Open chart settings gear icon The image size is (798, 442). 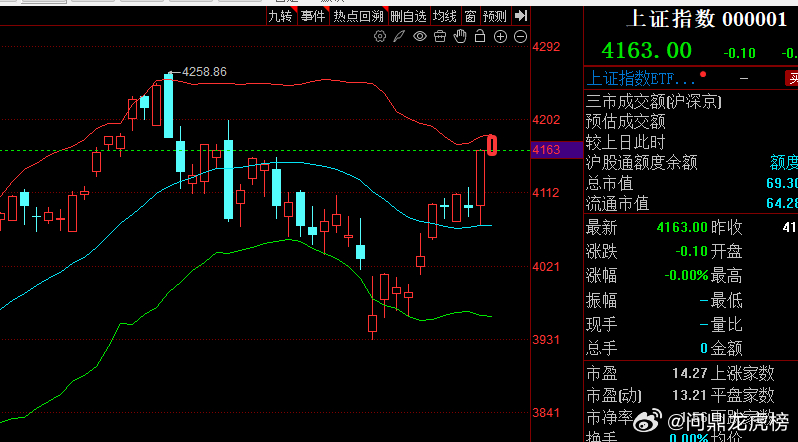[380, 36]
